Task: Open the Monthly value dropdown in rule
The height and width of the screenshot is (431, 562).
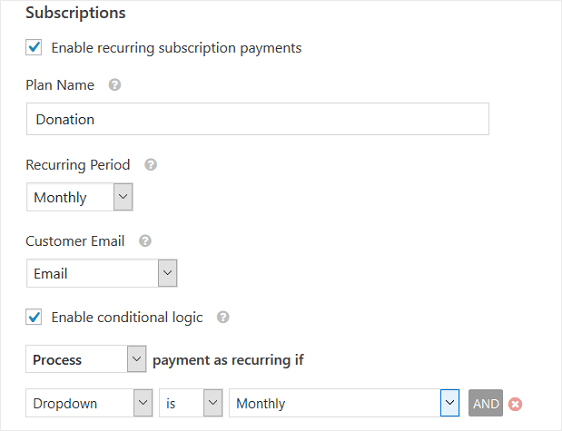Action: pyautogui.click(x=344, y=403)
